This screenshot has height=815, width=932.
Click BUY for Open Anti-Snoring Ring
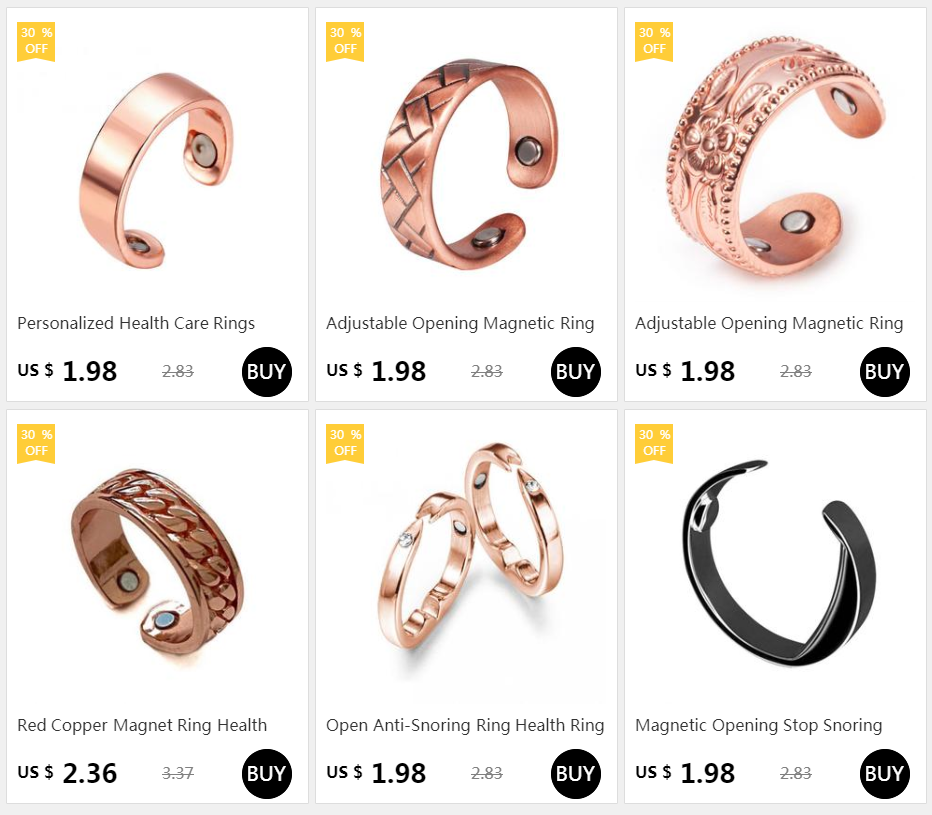576,773
